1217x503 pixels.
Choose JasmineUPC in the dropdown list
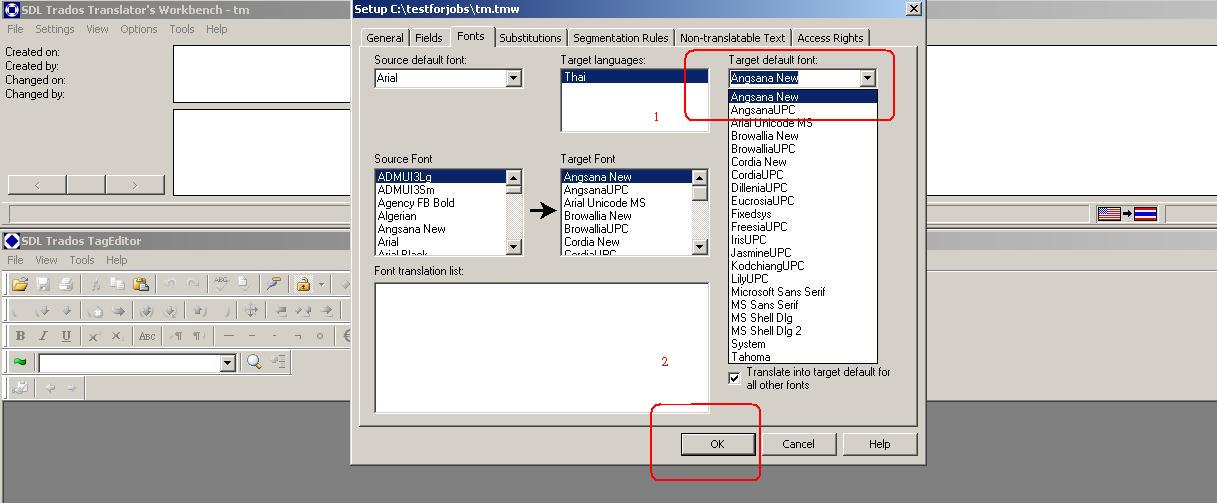click(803, 253)
